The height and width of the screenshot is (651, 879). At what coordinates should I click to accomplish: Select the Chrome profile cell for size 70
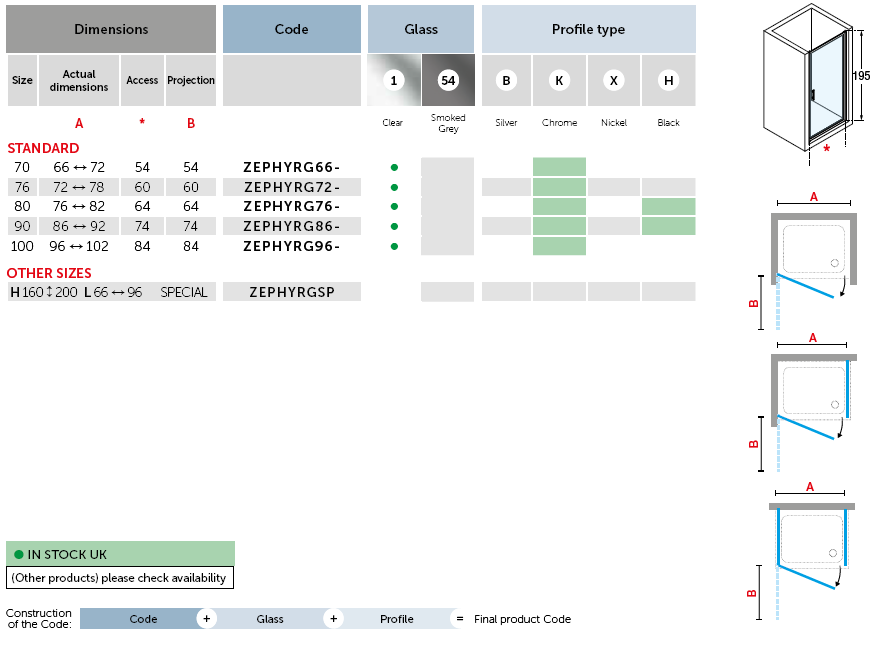click(559, 167)
